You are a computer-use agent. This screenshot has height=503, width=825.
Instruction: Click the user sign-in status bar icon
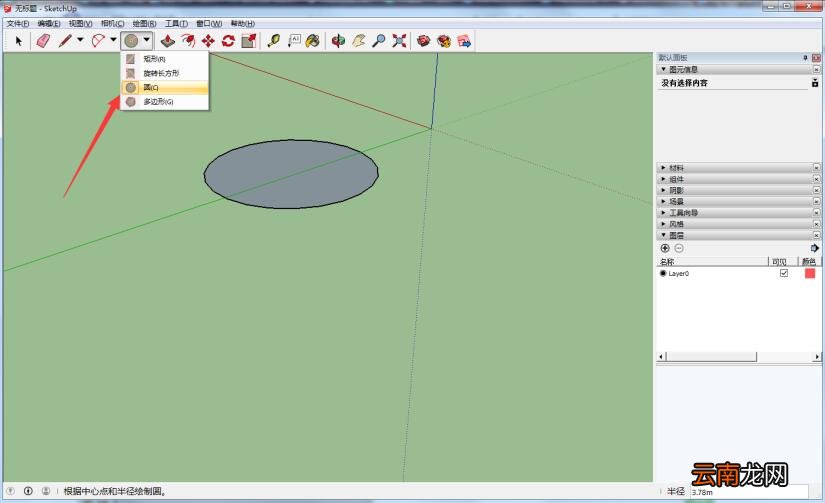point(46,491)
